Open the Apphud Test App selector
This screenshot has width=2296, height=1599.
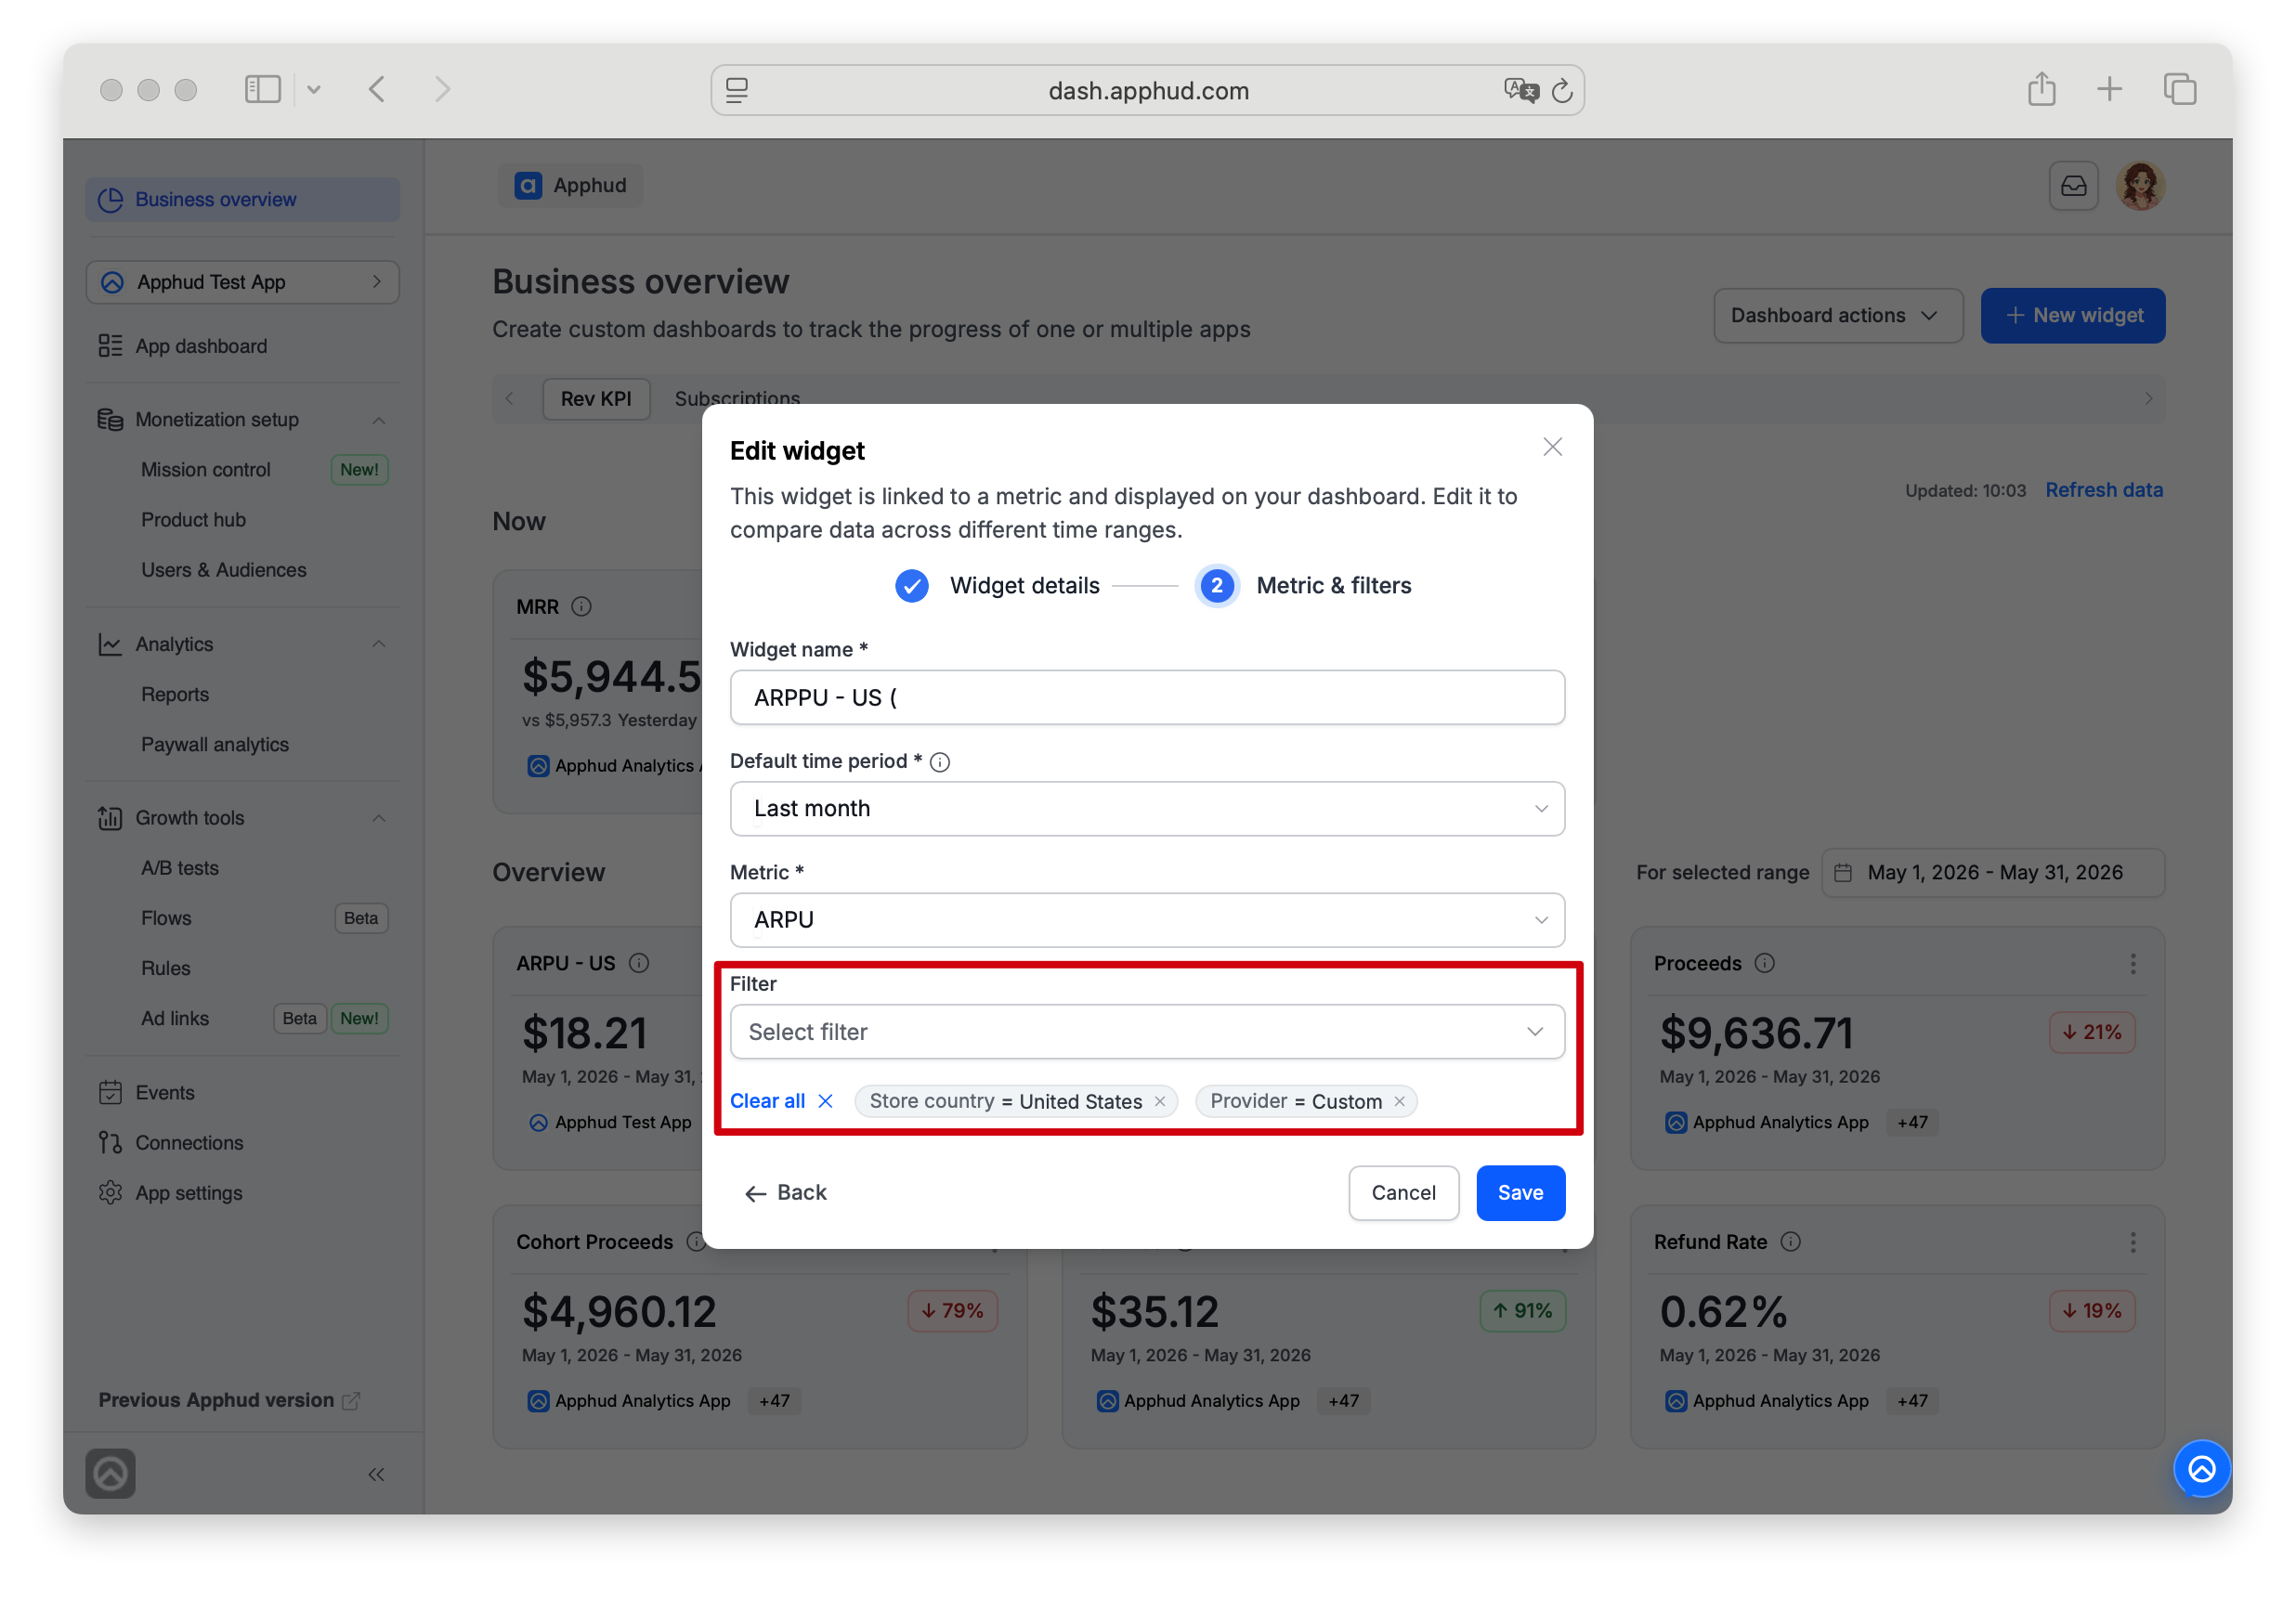pos(242,282)
